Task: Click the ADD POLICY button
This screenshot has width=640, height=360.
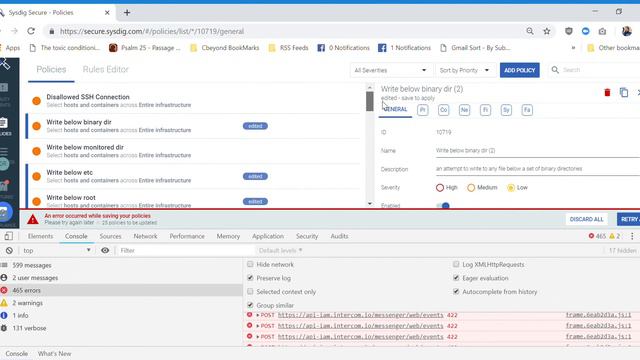Action: click(x=520, y=70)
